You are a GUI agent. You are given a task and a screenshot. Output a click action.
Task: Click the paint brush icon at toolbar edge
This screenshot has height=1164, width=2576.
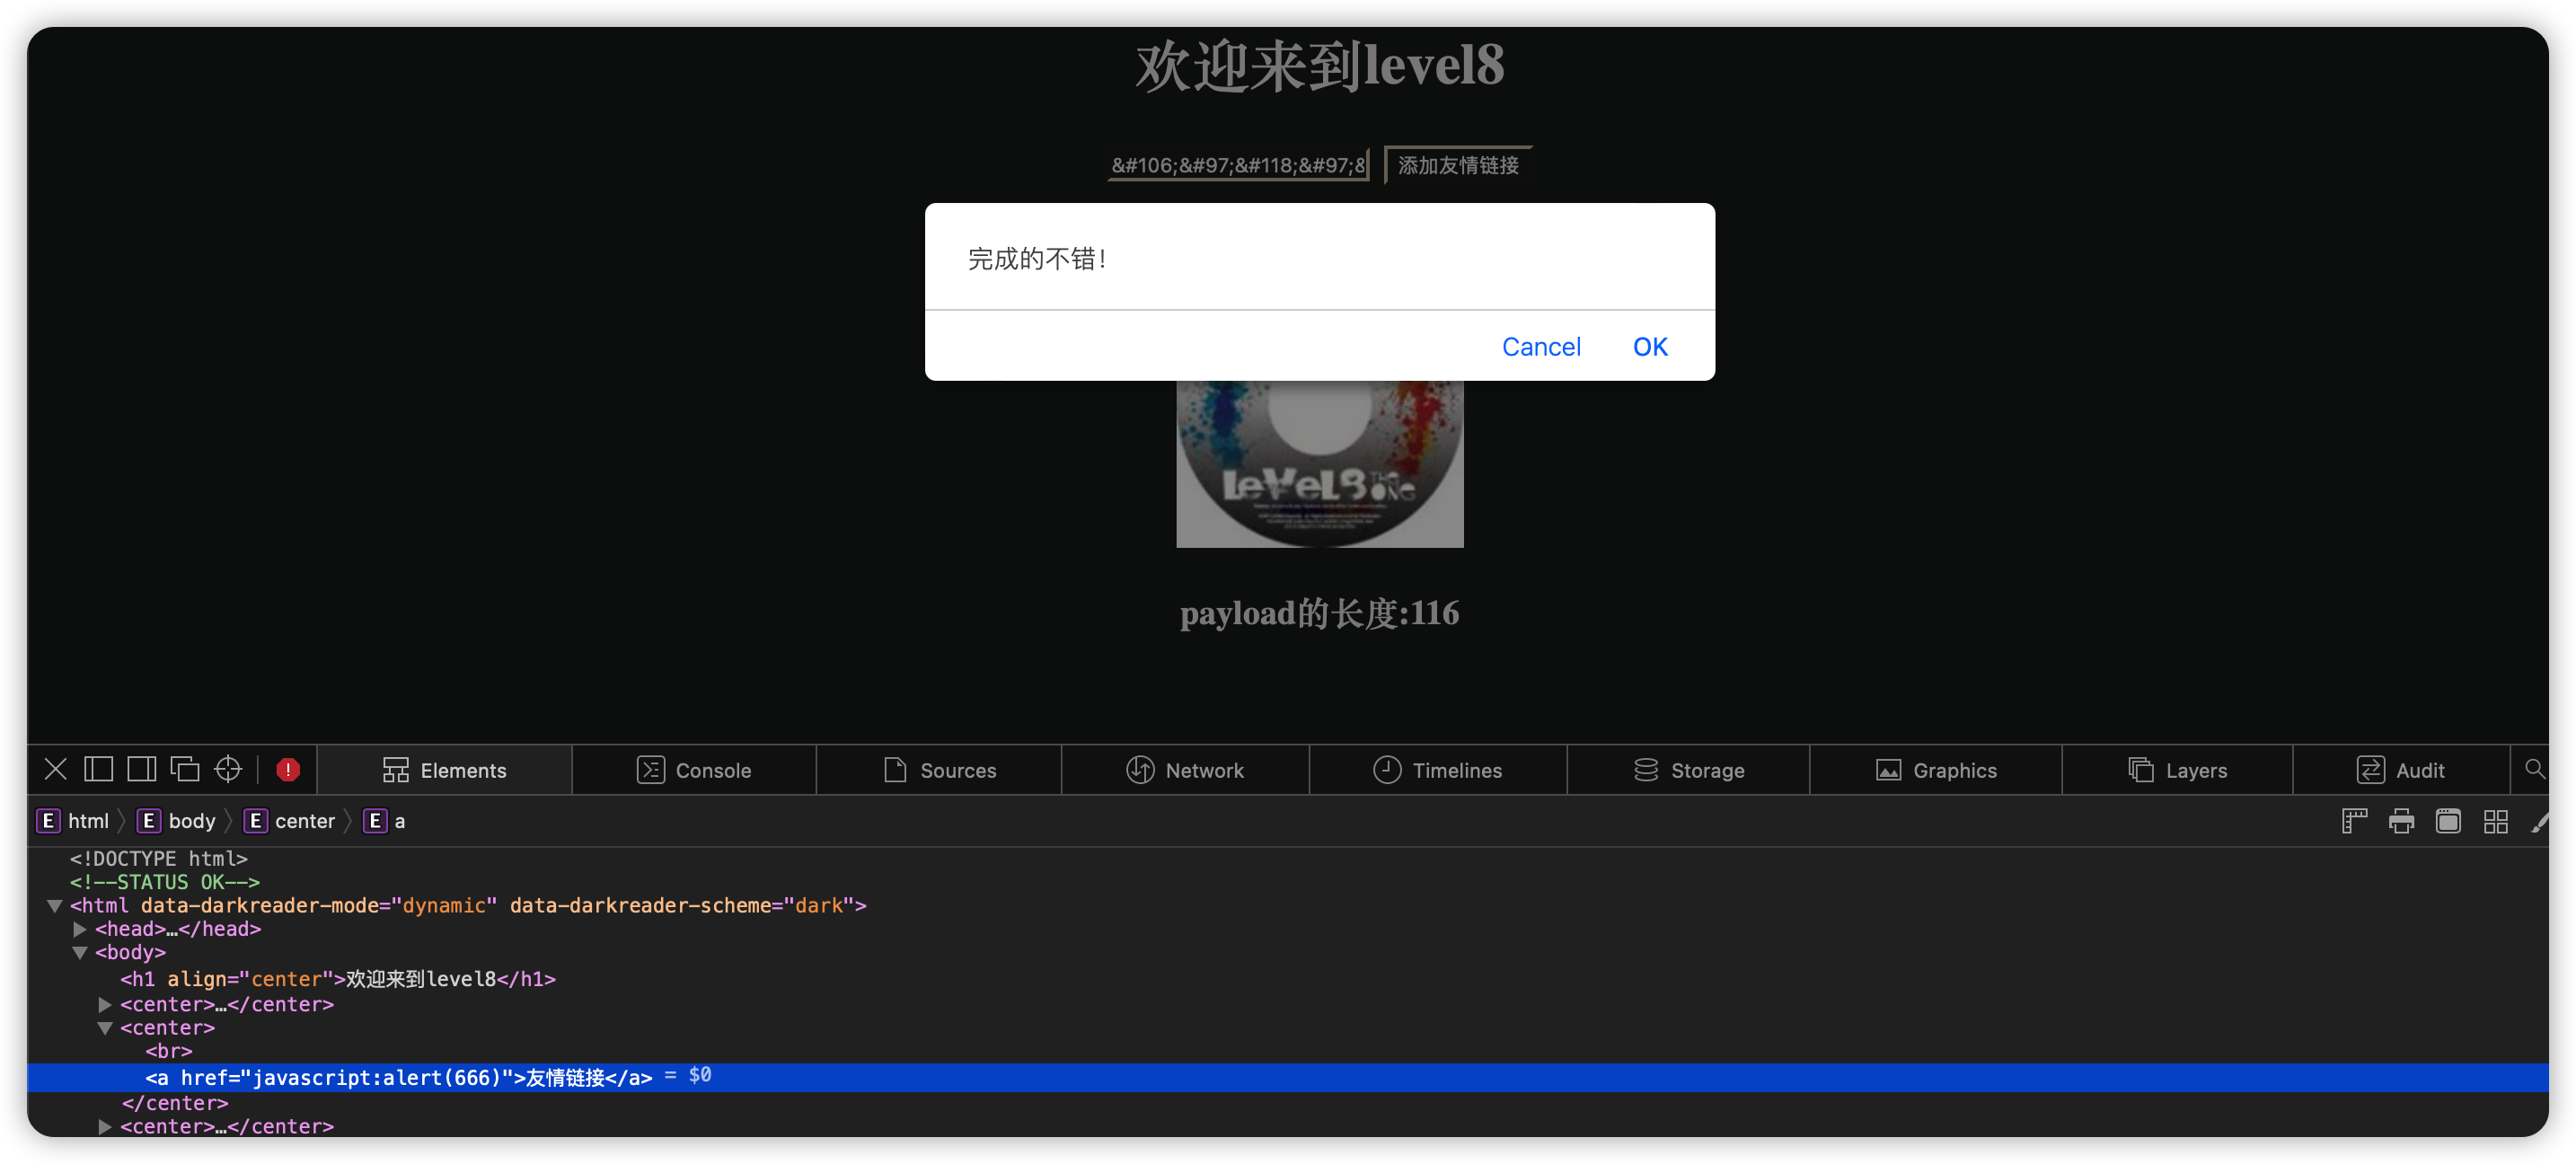(x=2540, y=821)
